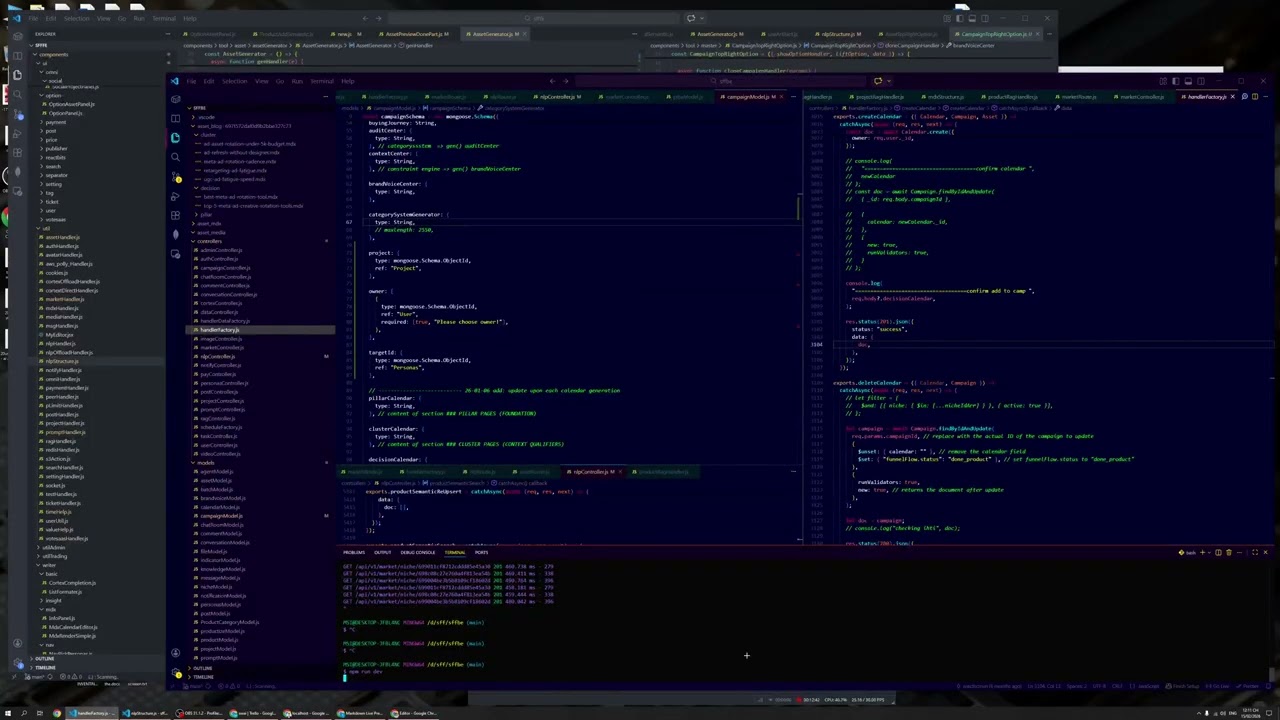
Task: Switch to the PROBLEMS panel tab
Action: click(x=354, y=552)
